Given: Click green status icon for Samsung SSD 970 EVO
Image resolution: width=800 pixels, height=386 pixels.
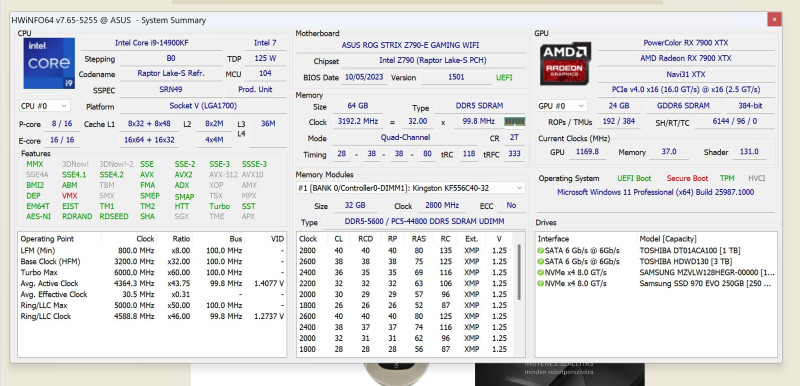Looking at the screenshot, I should click(540, 284).
